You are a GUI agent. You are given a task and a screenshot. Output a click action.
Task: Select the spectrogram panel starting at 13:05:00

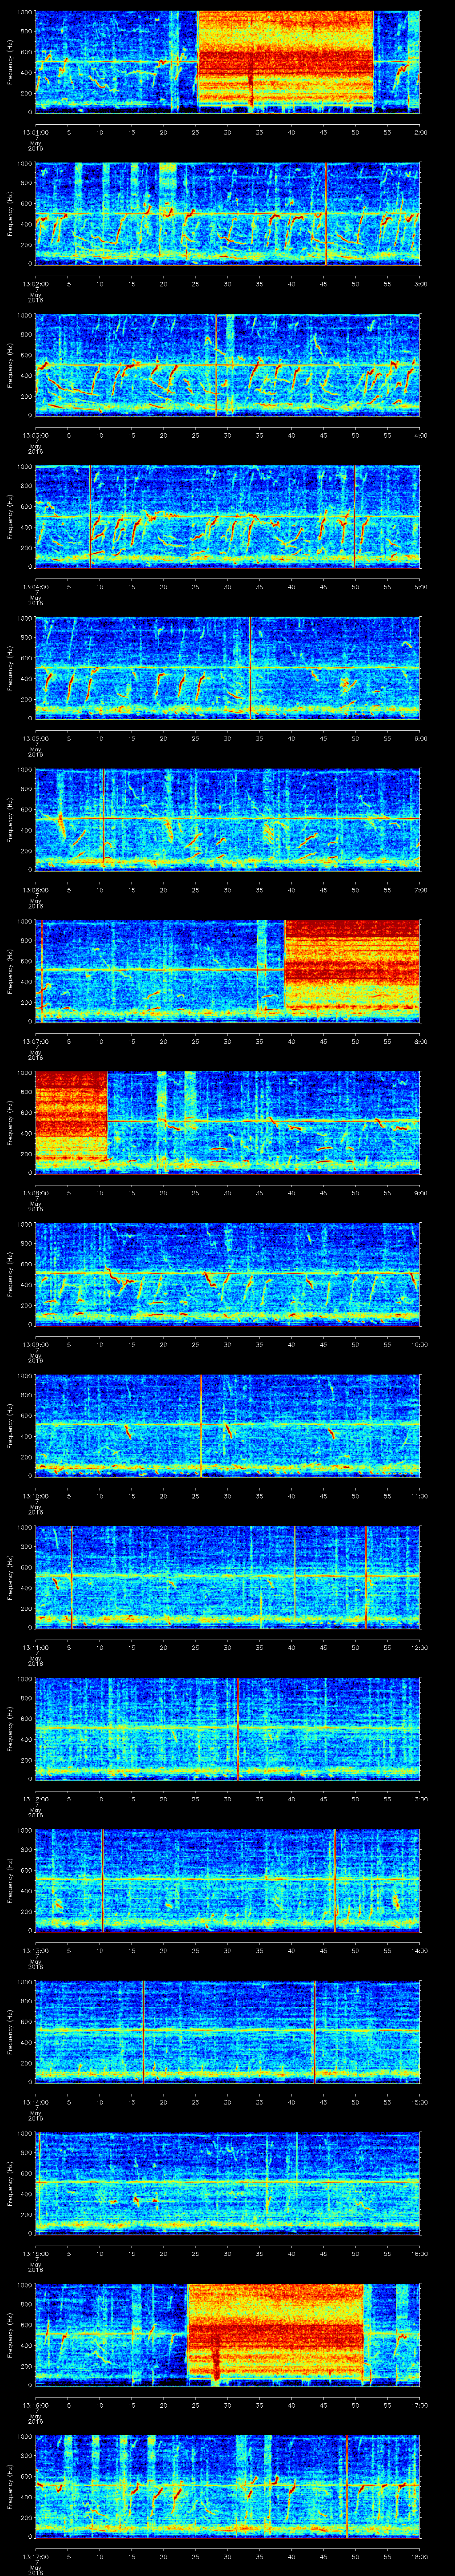[x=227, y=668]
